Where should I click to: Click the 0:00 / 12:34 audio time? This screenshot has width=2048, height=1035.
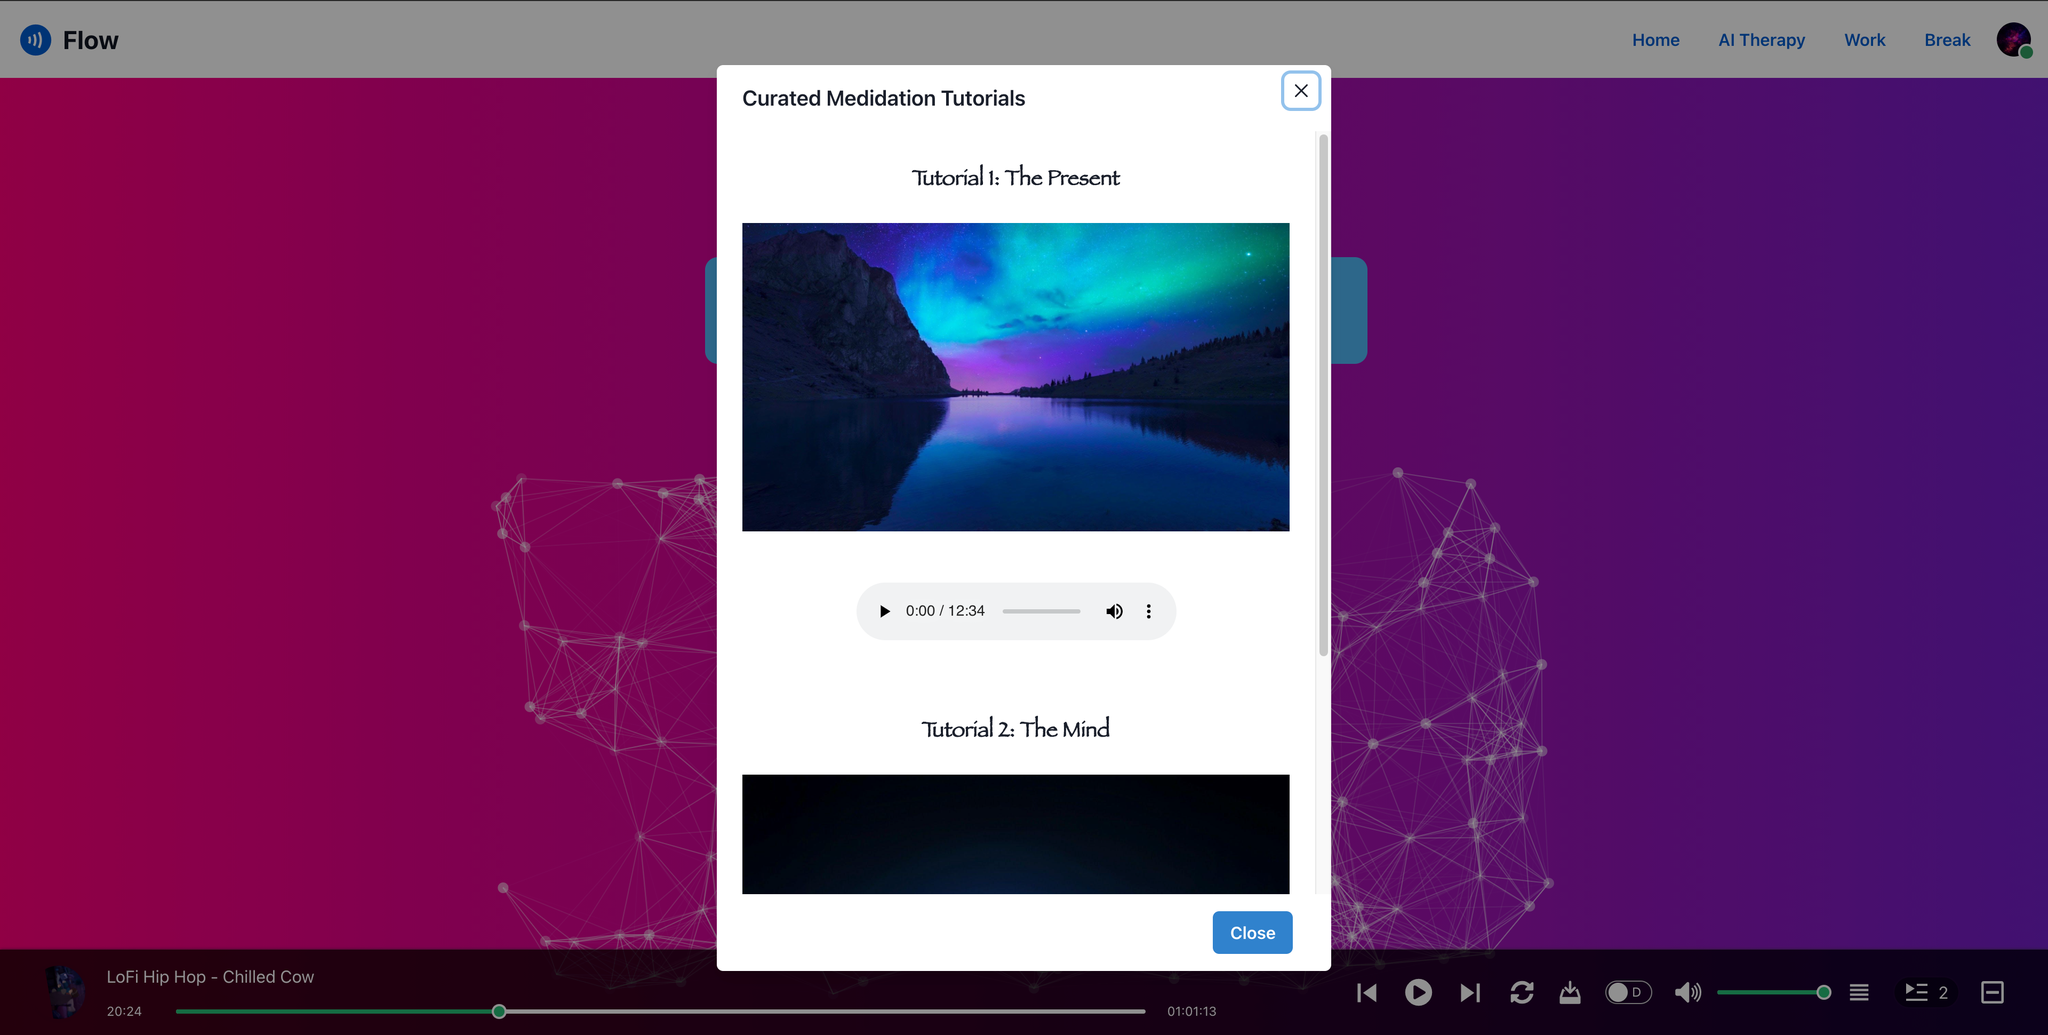945,611
